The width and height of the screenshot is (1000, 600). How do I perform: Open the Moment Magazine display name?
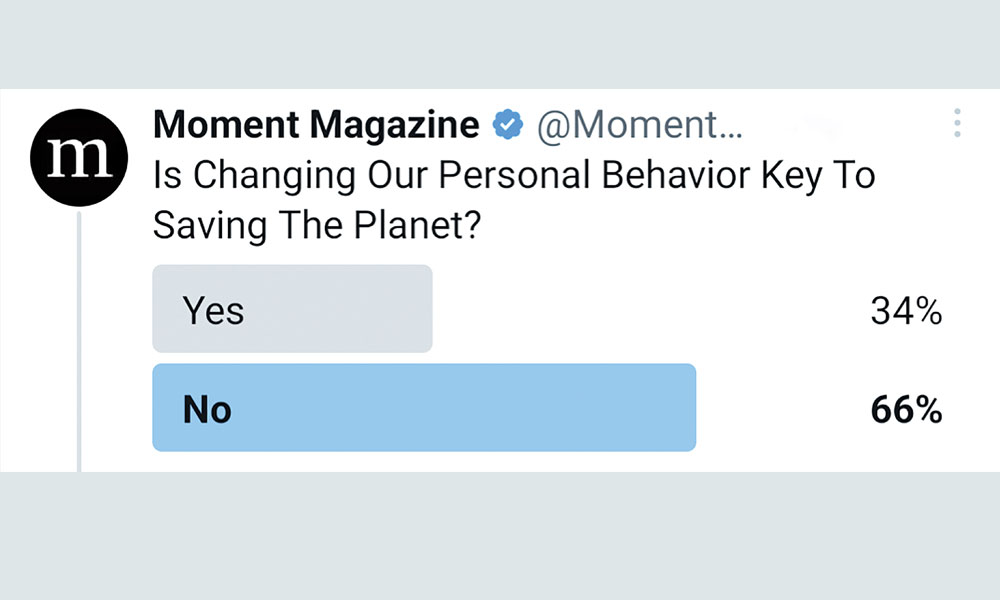[x=316, y=124]
